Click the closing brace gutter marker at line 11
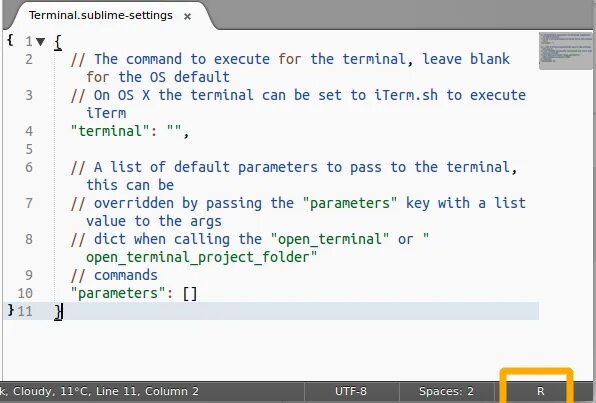The height and width of the screenshot is (403, 596). 11,310
